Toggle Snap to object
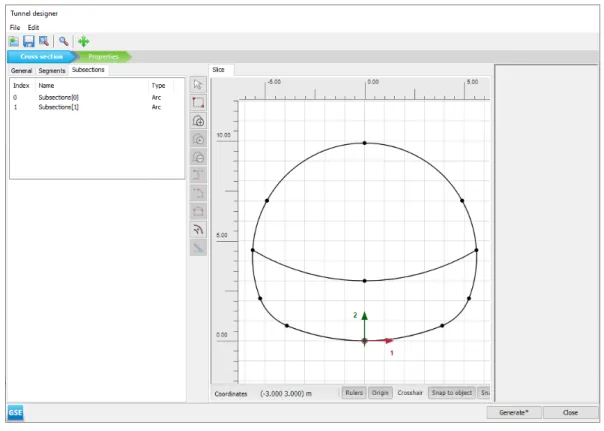Image resolution: width=604 pixels, height=431 pixels. [x=451, y=393]
